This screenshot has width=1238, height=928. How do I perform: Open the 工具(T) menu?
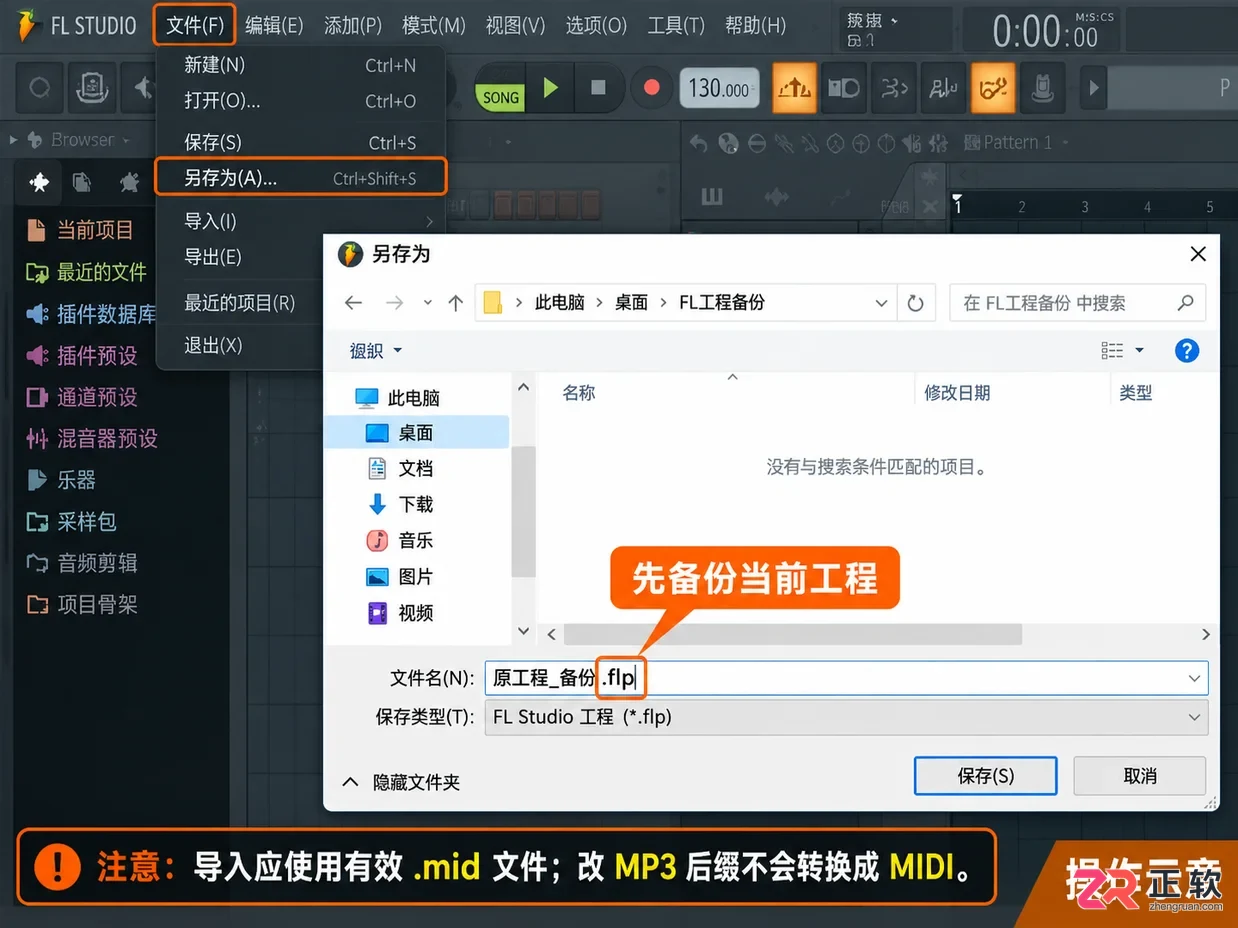(x=676, y=26)
